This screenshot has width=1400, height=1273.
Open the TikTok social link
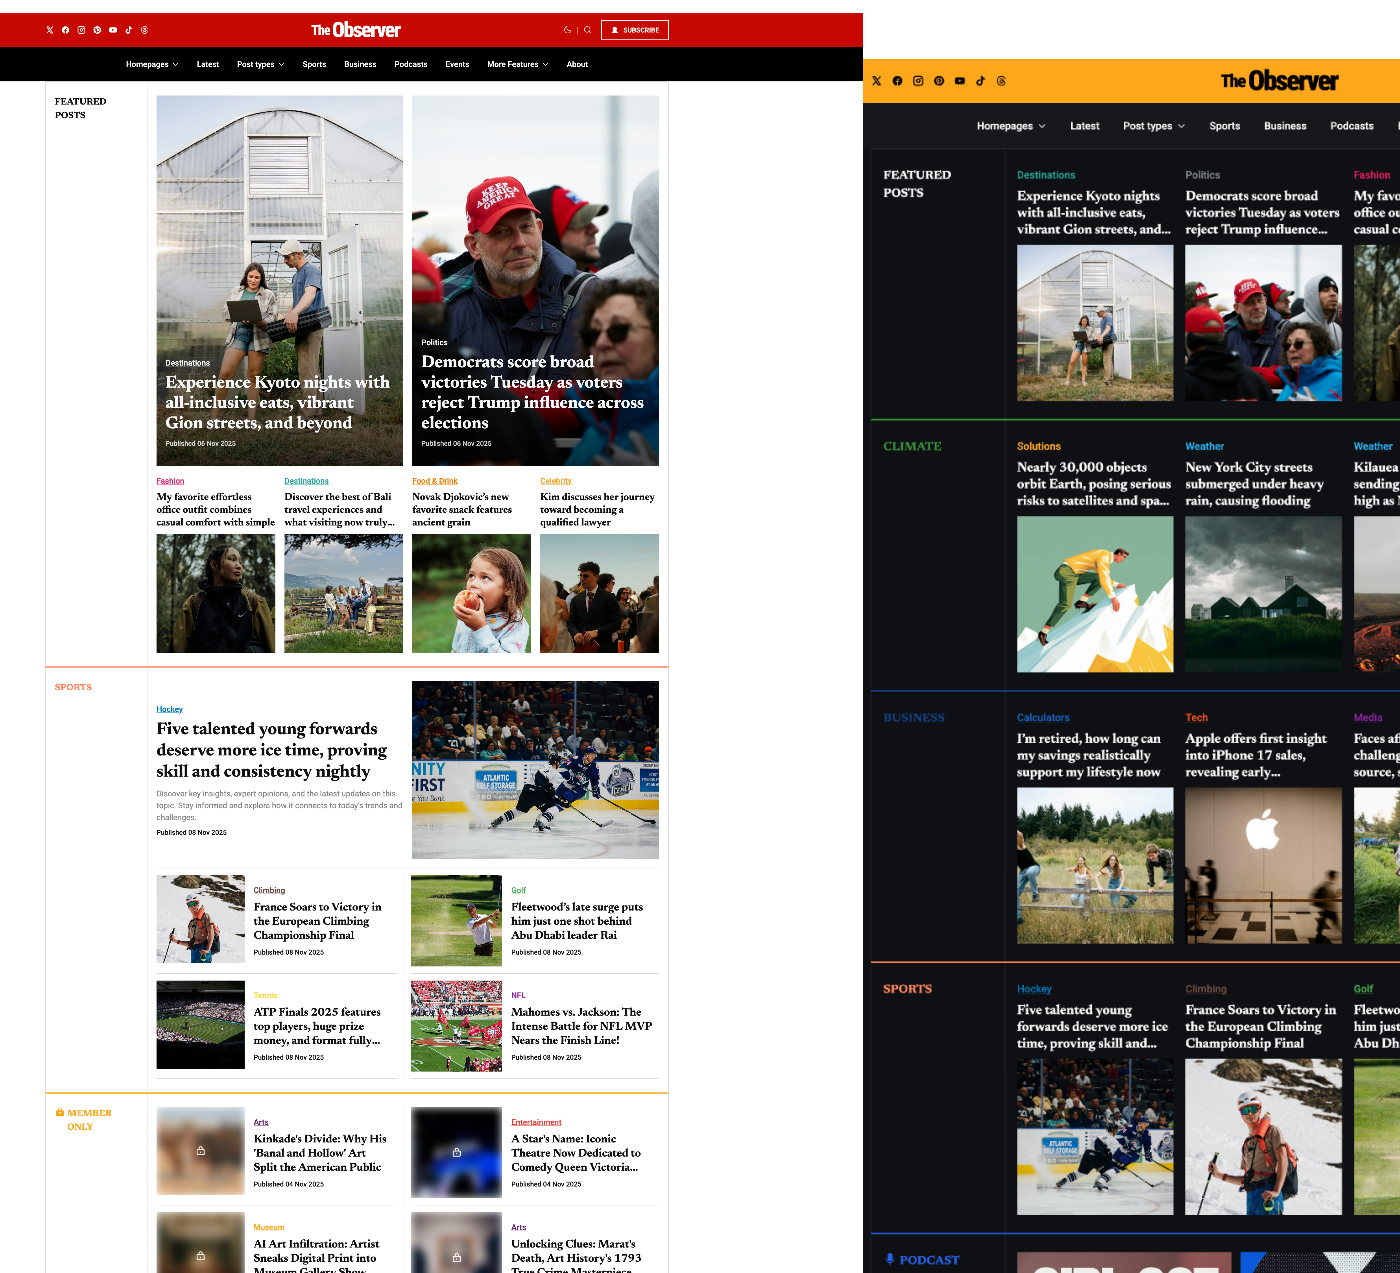(129, 30)
